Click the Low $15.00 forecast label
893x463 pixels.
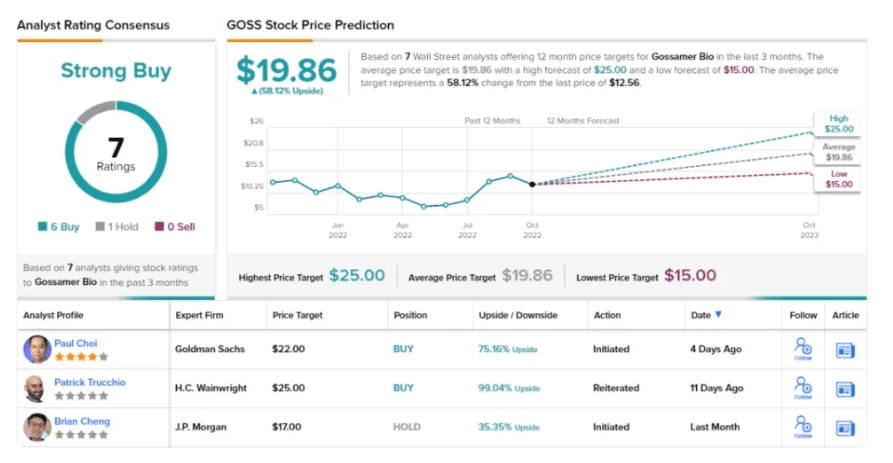click(839, 179)
